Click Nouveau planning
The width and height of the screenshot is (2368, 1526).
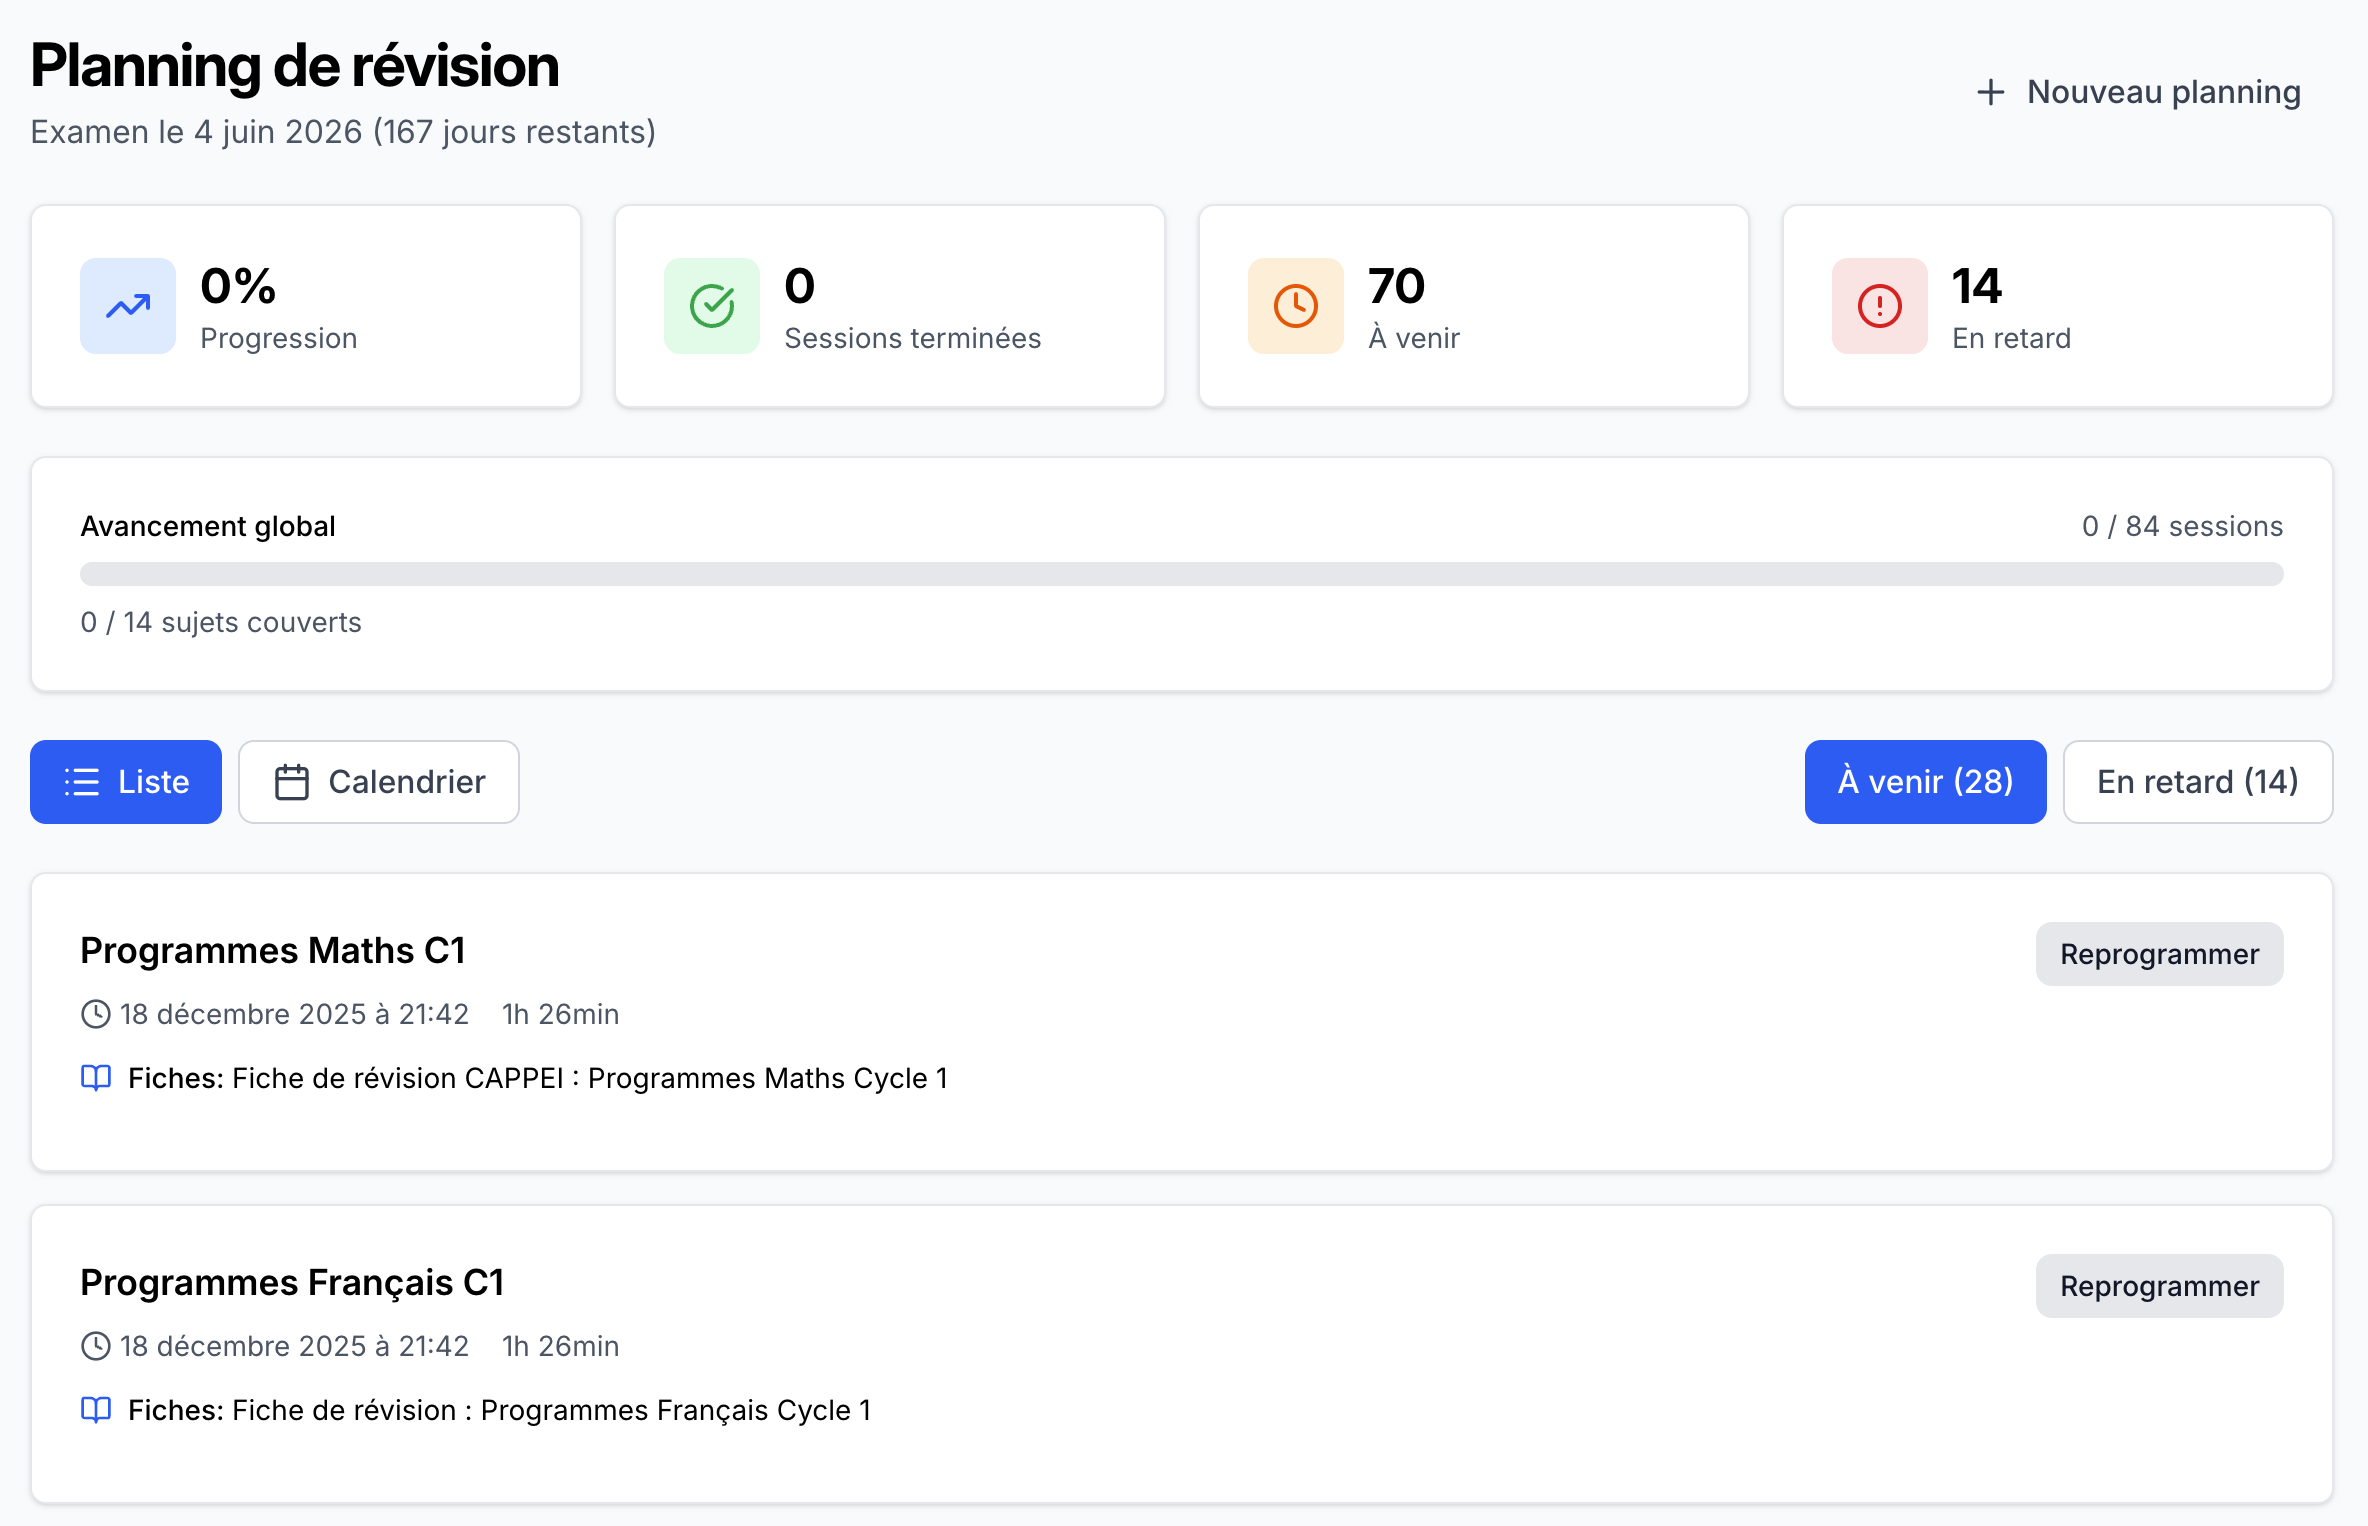click(2136, 91)
